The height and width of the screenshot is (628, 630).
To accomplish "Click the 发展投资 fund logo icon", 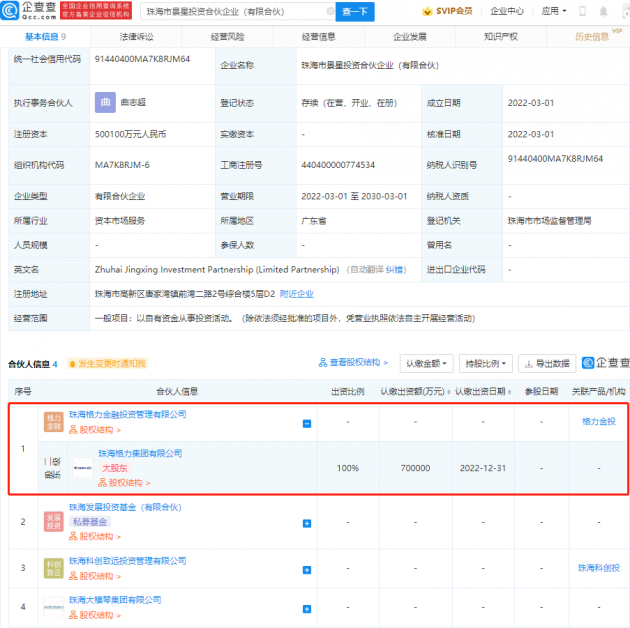I will point(53,522).
